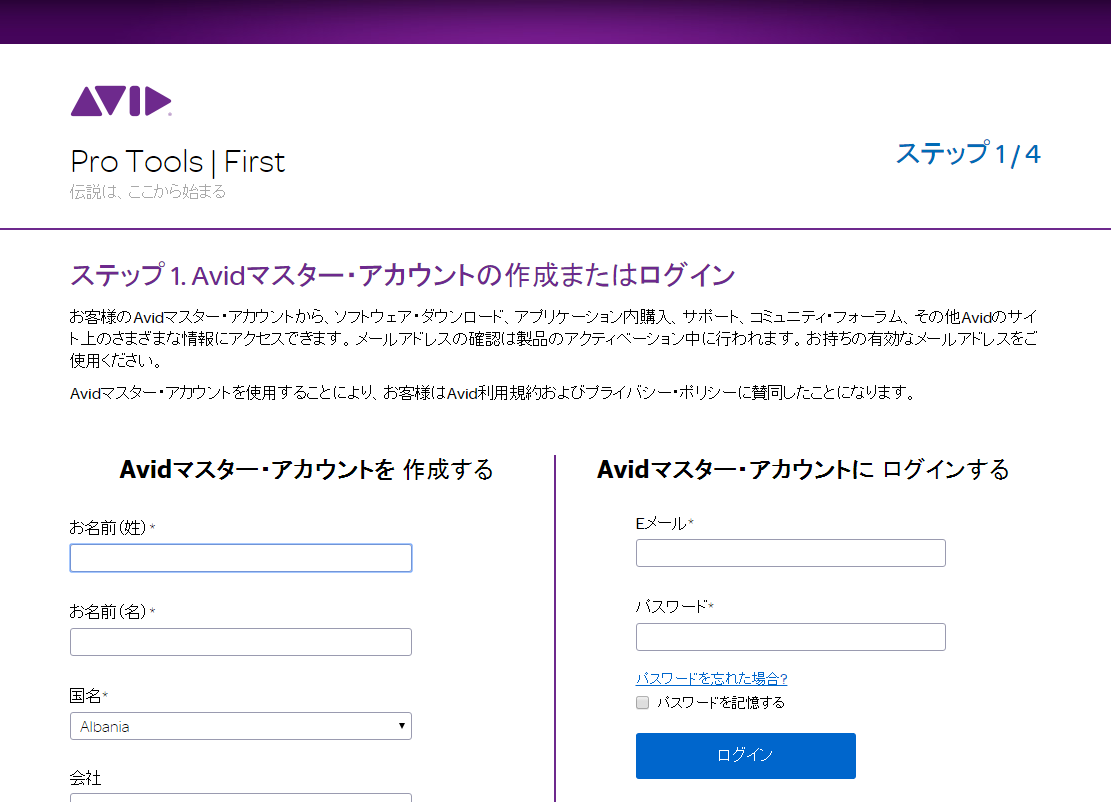Click the 会社 company input field
This screenshot has width=1111, height=802.
[x=241, y=798]
